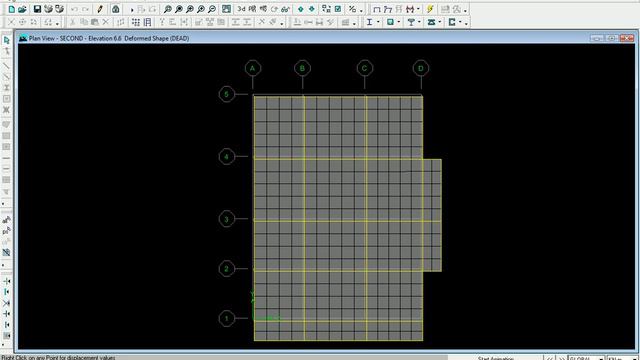Select the rubber band zoom tool
Viewport: 640px width, 360px height.
pos(167,9)
